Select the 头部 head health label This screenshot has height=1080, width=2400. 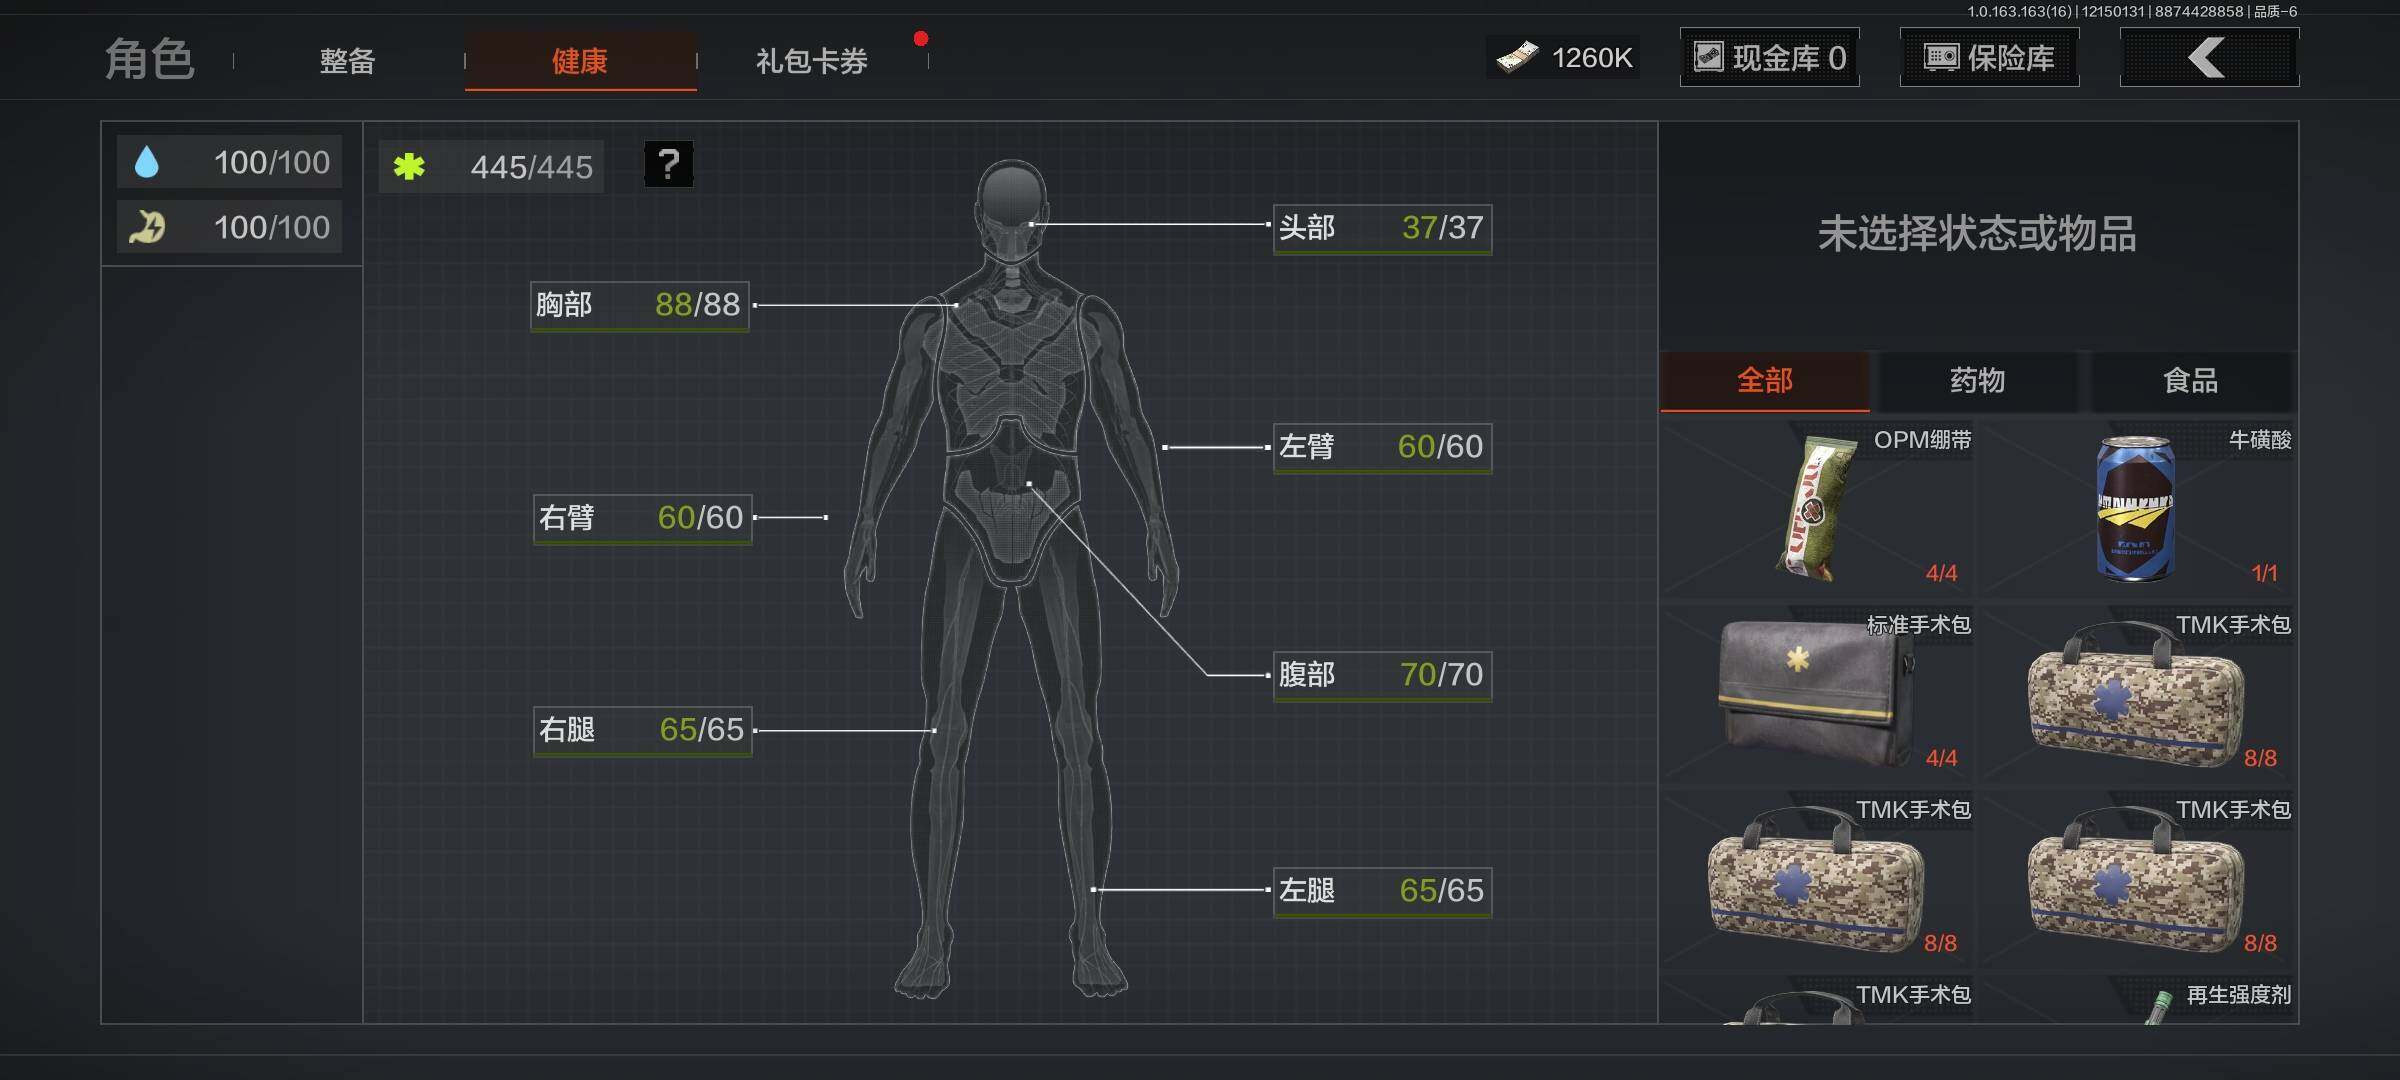point(1381,229)
